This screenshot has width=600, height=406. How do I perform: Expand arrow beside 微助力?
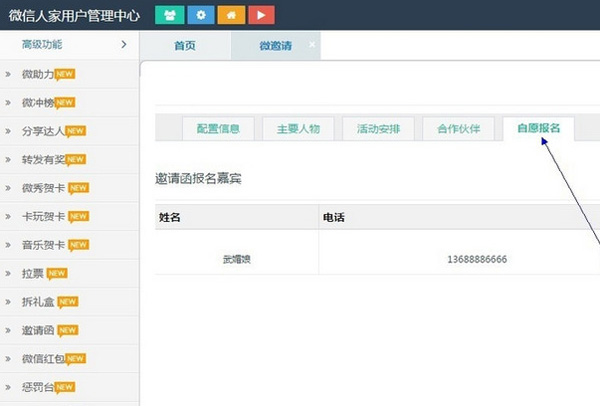(8, 74)
